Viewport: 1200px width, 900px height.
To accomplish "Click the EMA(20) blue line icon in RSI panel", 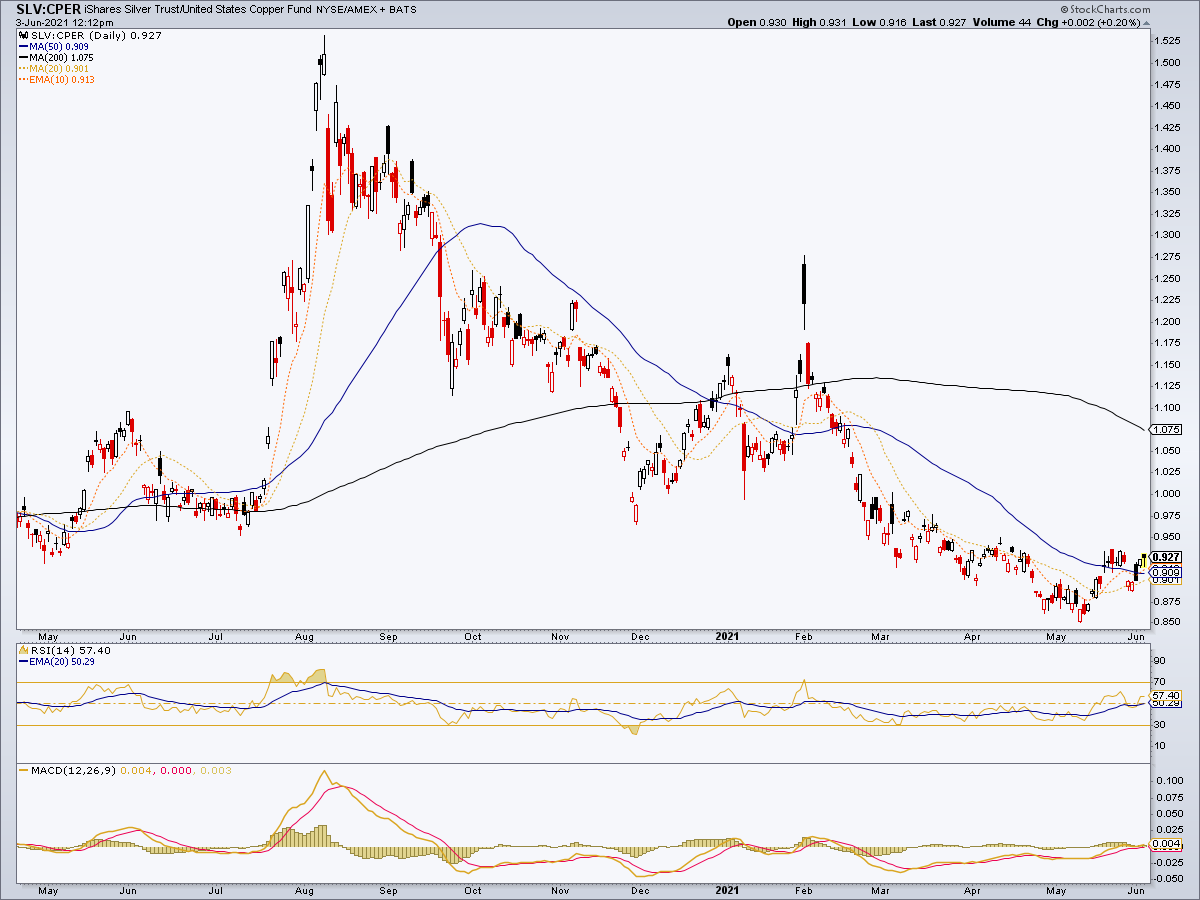I will [x=25, y=660].
